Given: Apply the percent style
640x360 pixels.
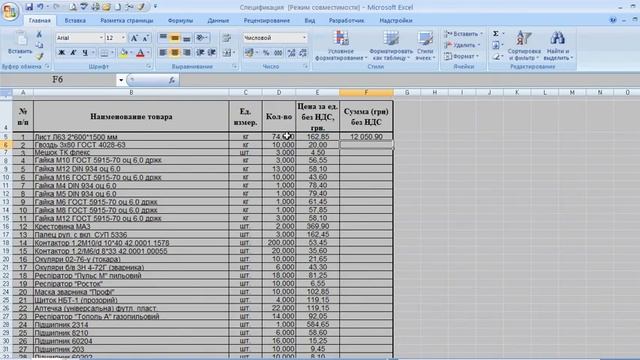Looking at the screenshot, I should [266, 53].
